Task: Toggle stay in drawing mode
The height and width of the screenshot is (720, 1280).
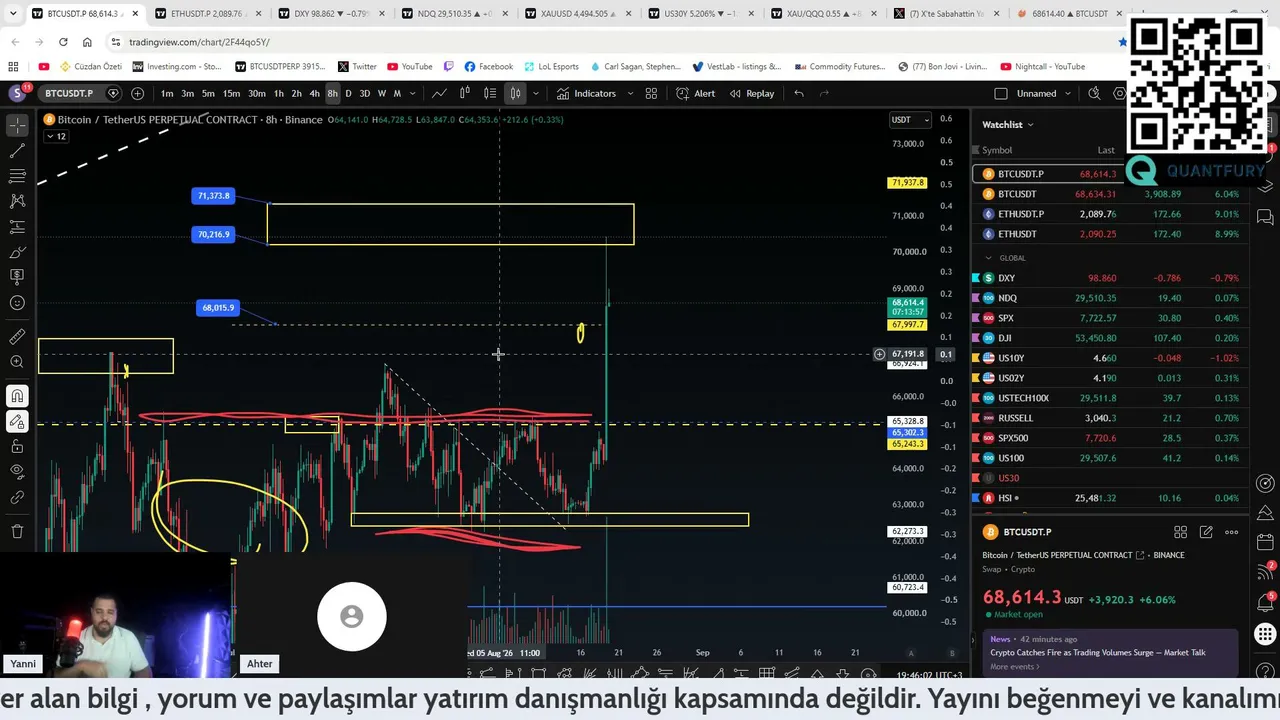Action: coord(17,421)
